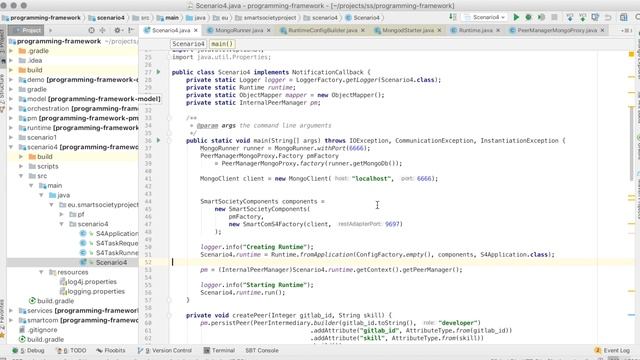The width and height of the screenshot is (640, 360).
Task: Switch to Runtime.java tab
Action: click(x=475, y=30)
